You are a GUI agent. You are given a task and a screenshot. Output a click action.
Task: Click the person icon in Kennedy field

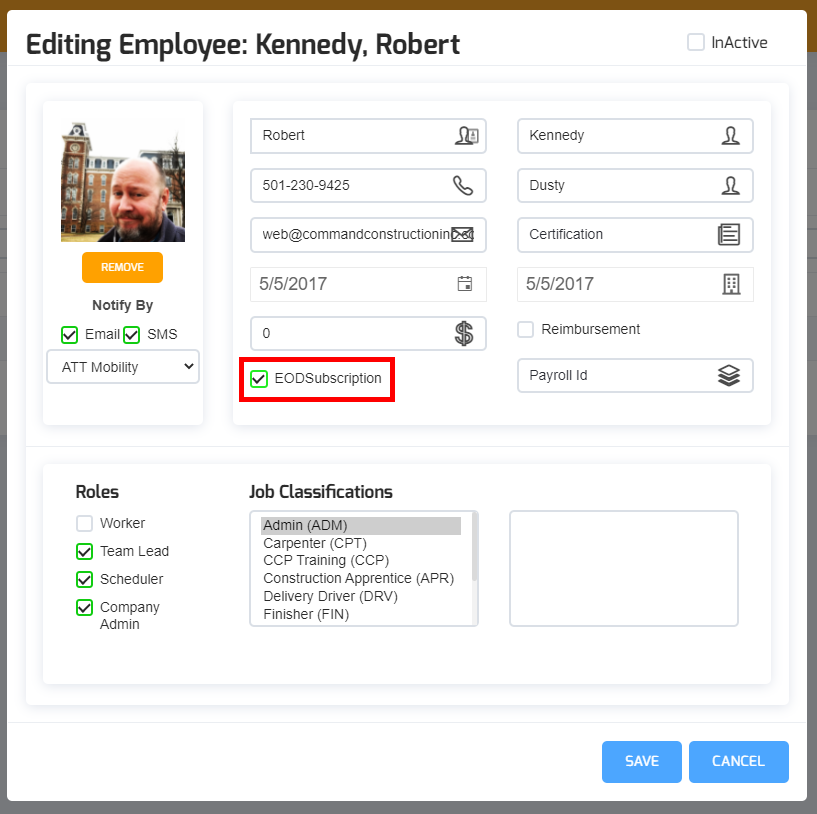click(730, 136)
